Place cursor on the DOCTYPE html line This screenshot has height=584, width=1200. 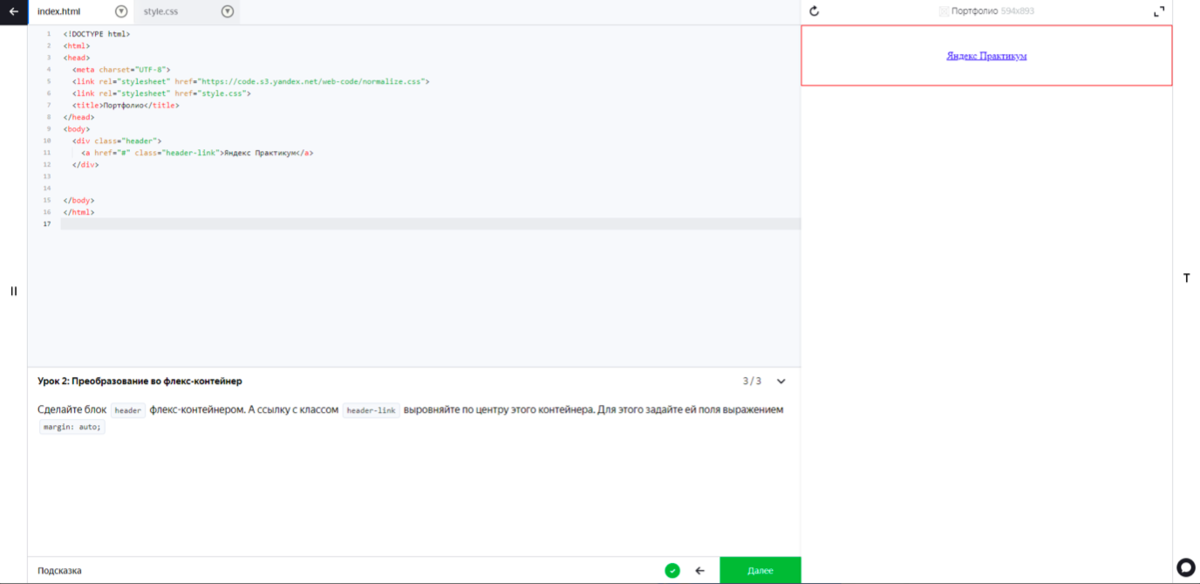(96, 34)
